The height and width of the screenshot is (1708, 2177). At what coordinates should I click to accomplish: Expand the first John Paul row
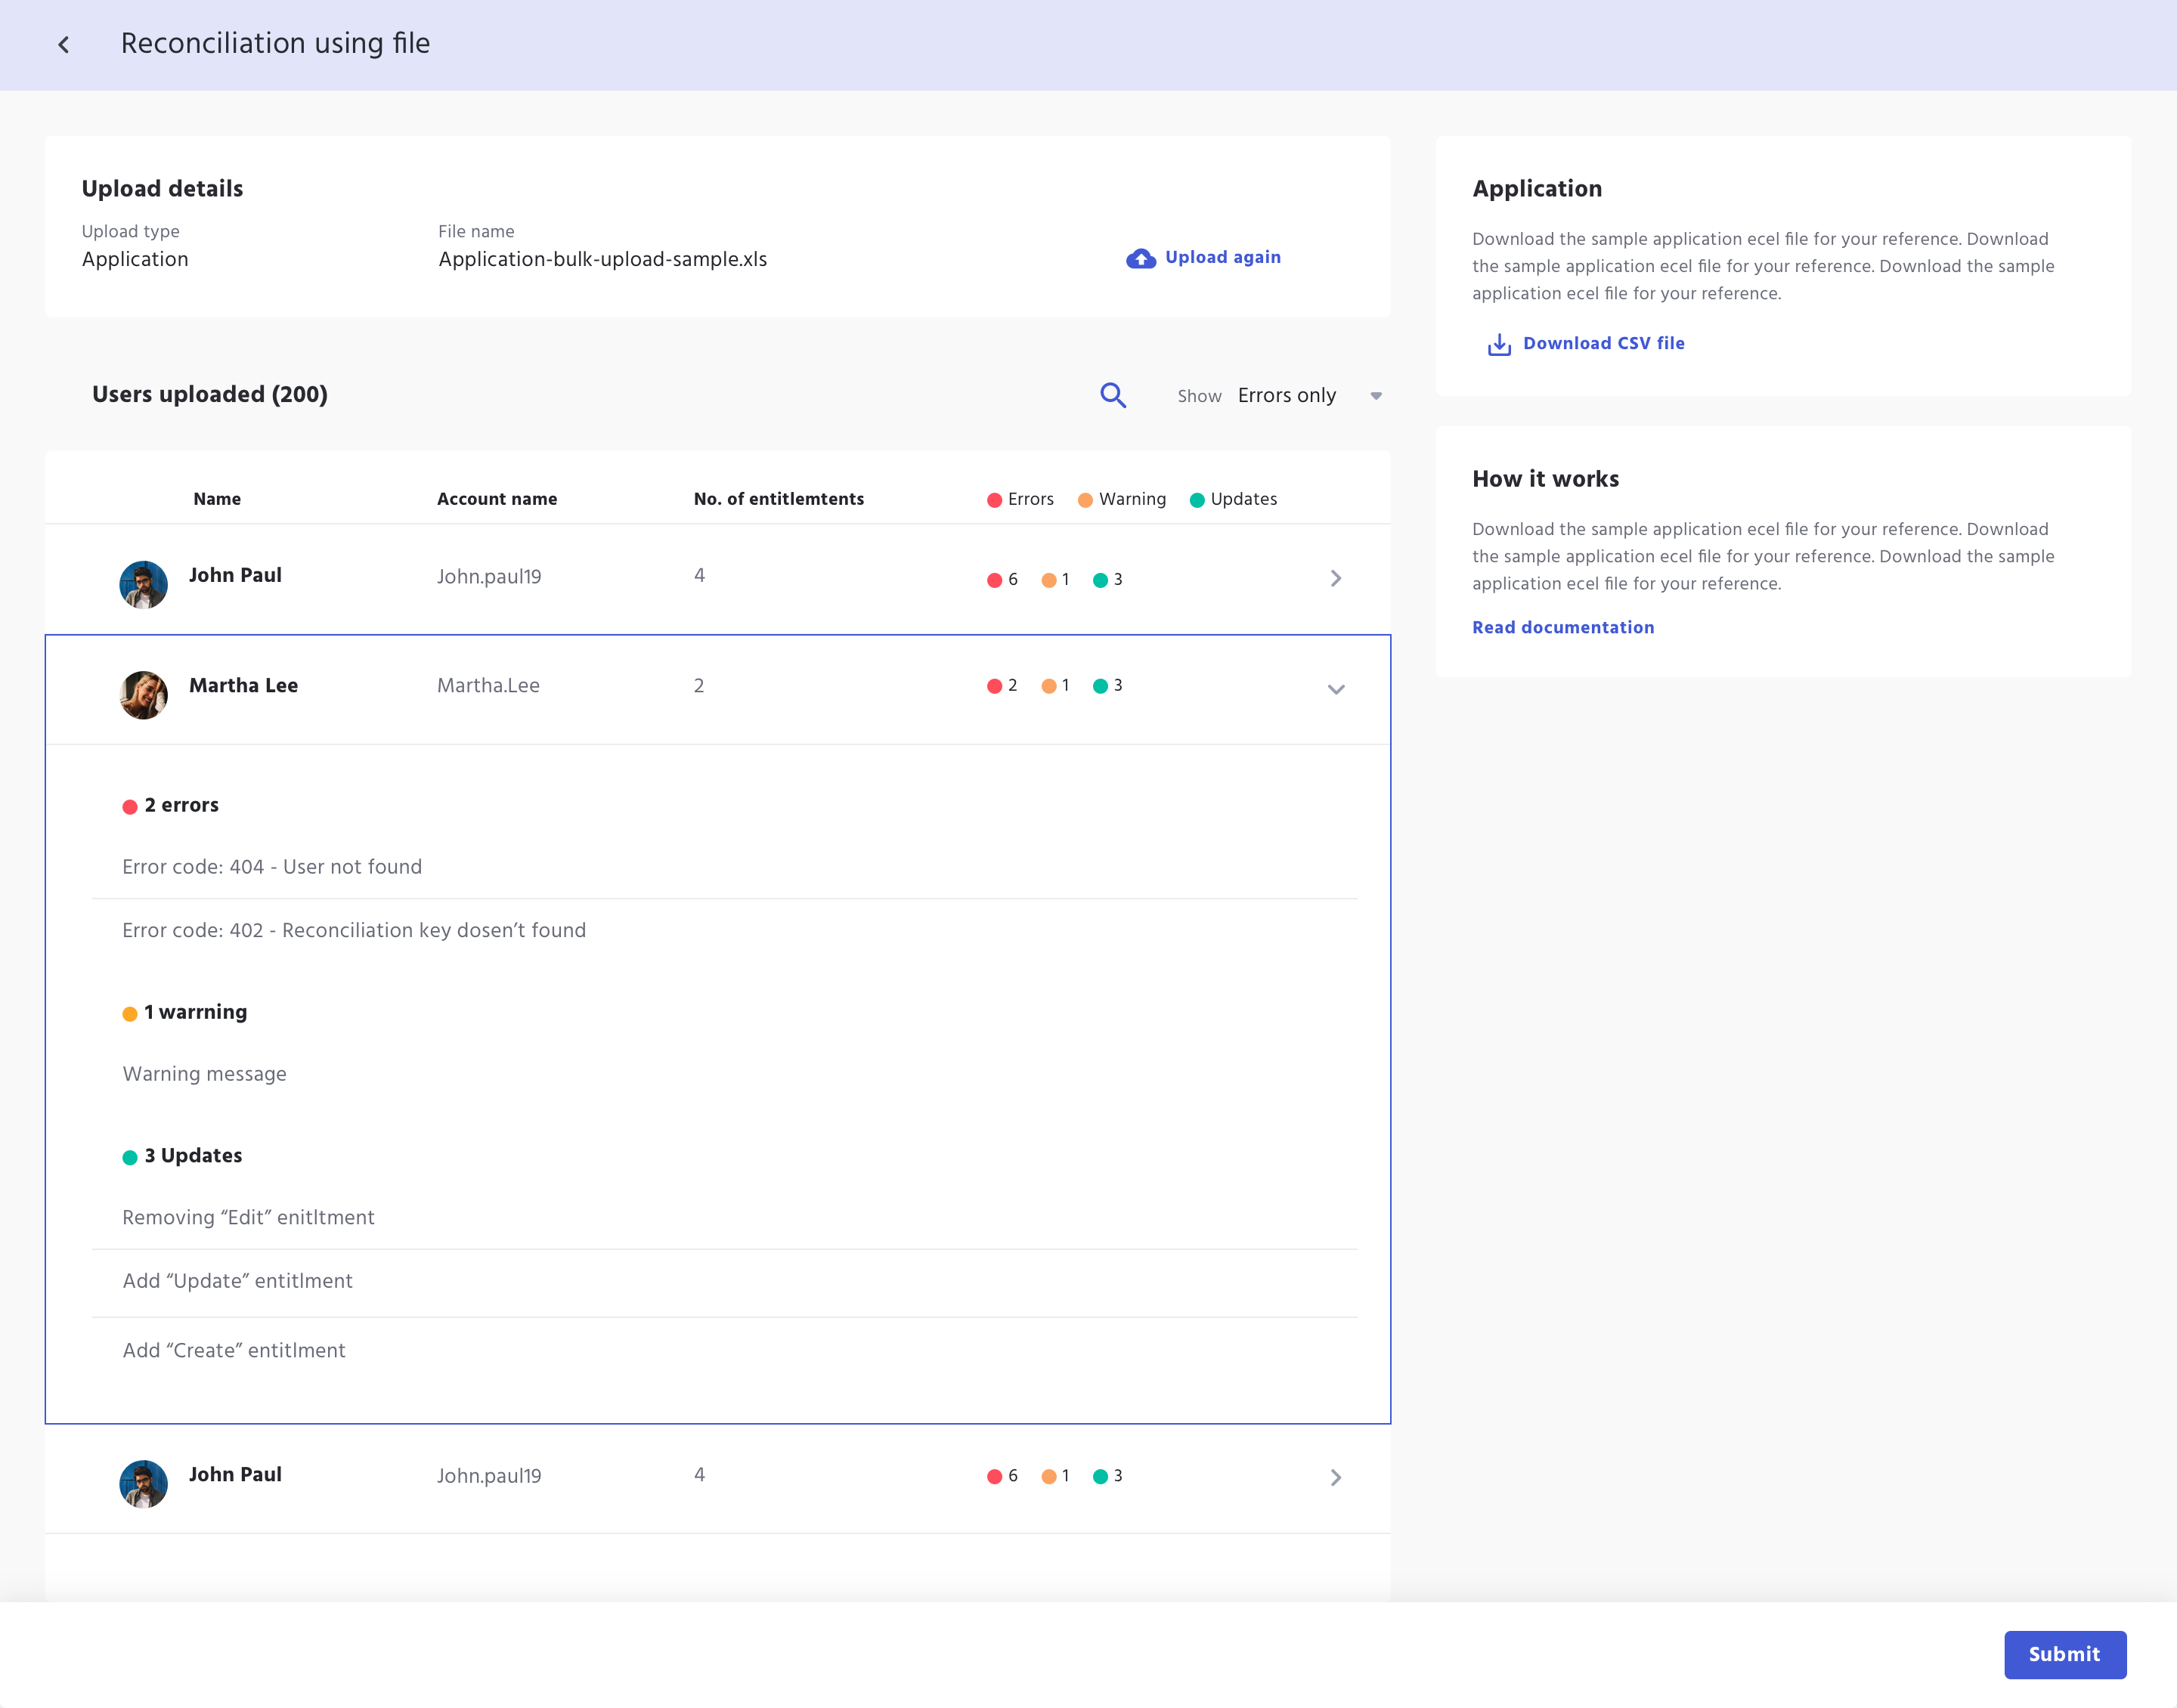1335,578
